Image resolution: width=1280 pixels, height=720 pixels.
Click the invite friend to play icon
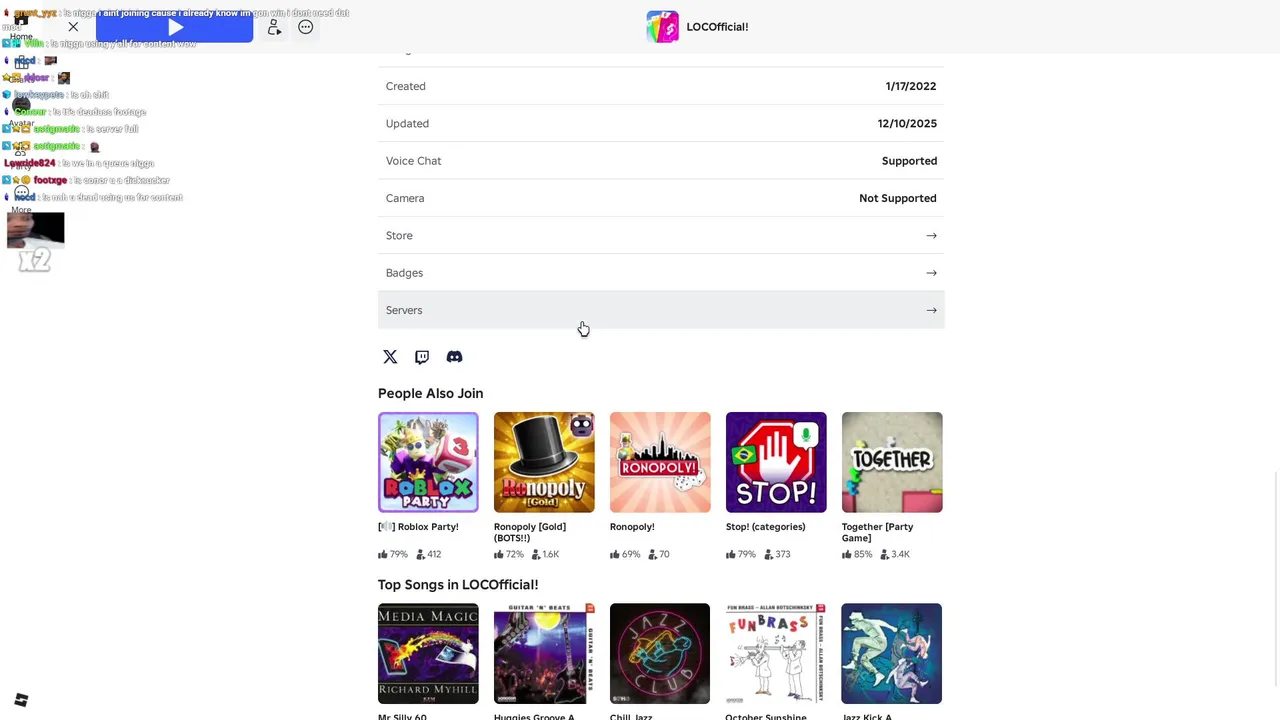point(274,28)
